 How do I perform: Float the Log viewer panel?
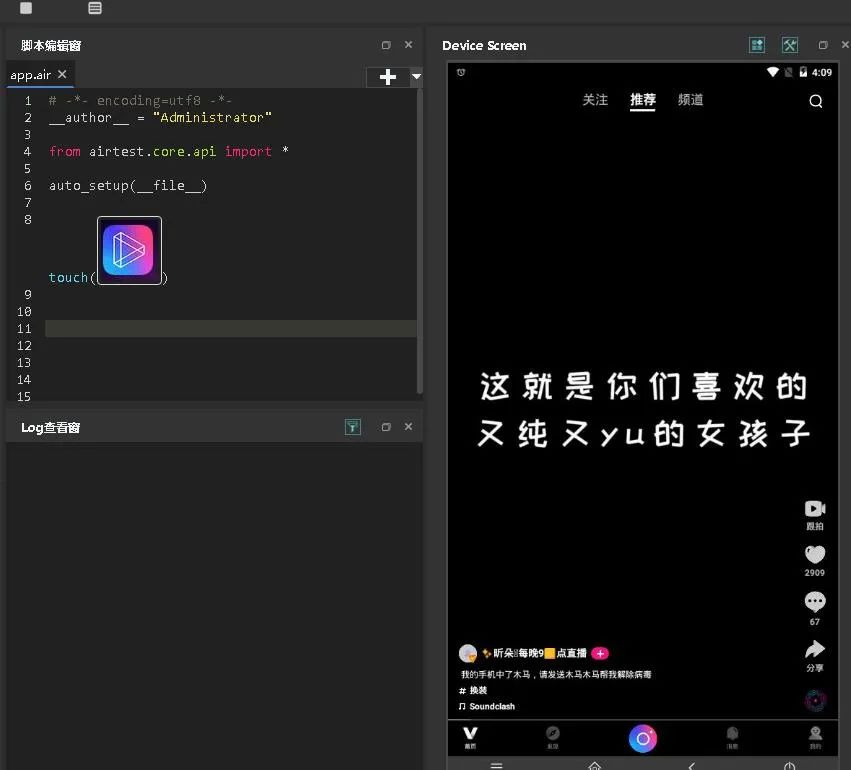(x=386, y=427)
